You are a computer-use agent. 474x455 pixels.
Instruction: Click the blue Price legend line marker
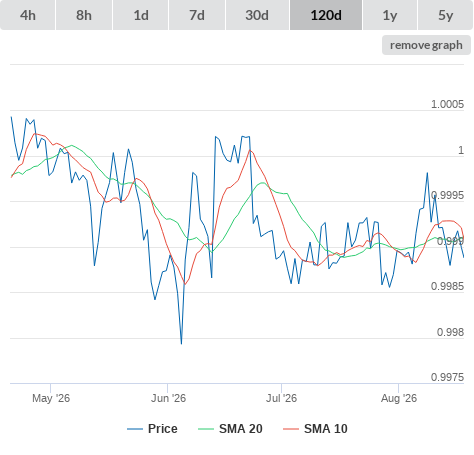(135, 429)
